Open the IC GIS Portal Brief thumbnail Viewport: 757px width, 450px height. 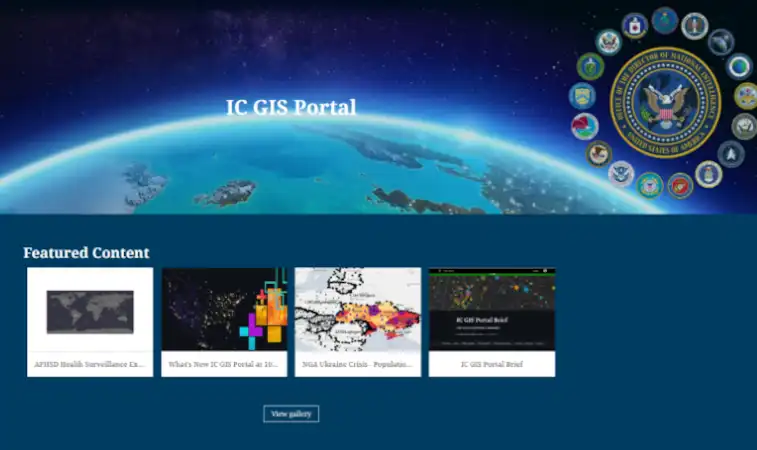click(x=492, y=310)
